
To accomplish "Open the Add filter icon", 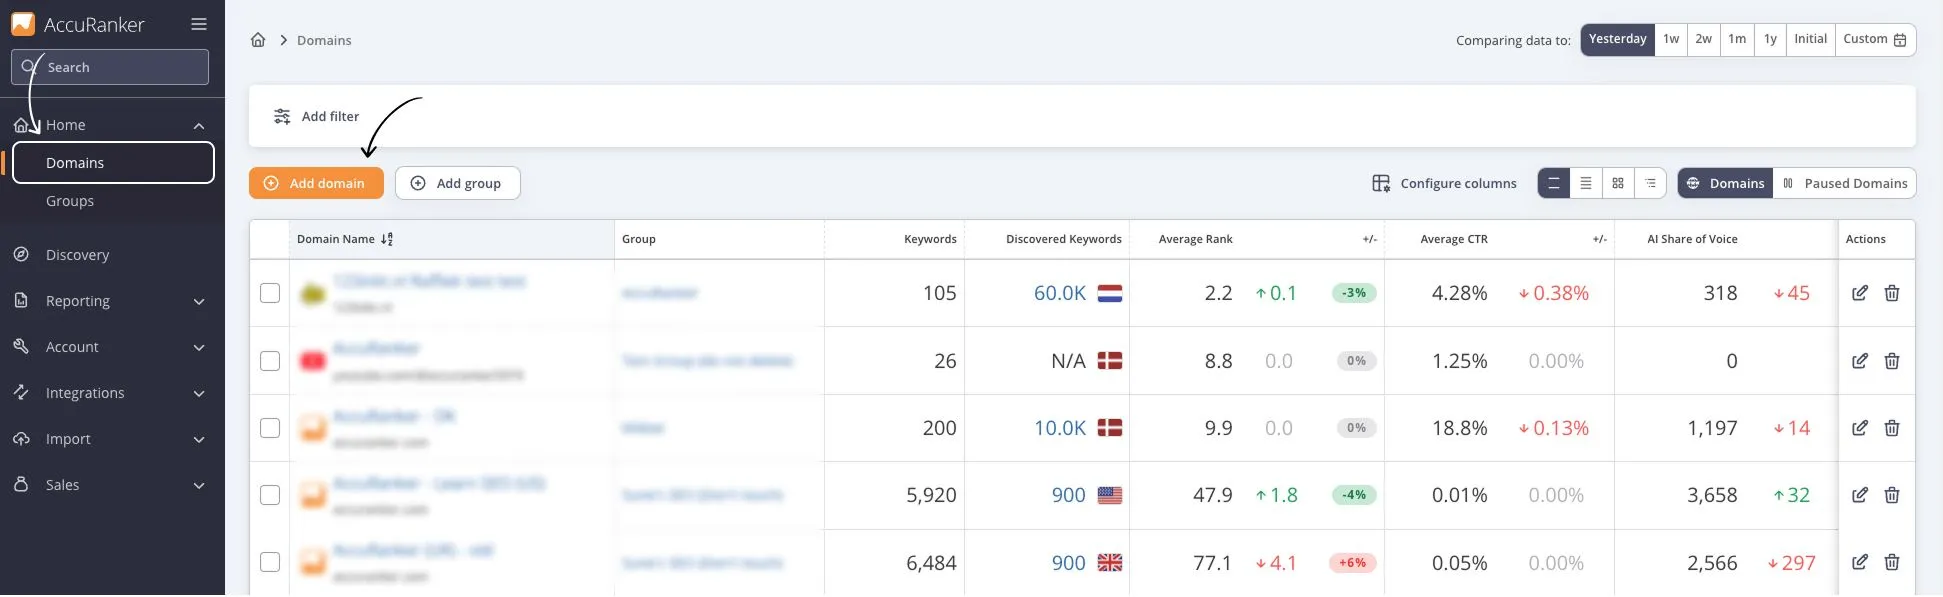I will tap(282, 116).
